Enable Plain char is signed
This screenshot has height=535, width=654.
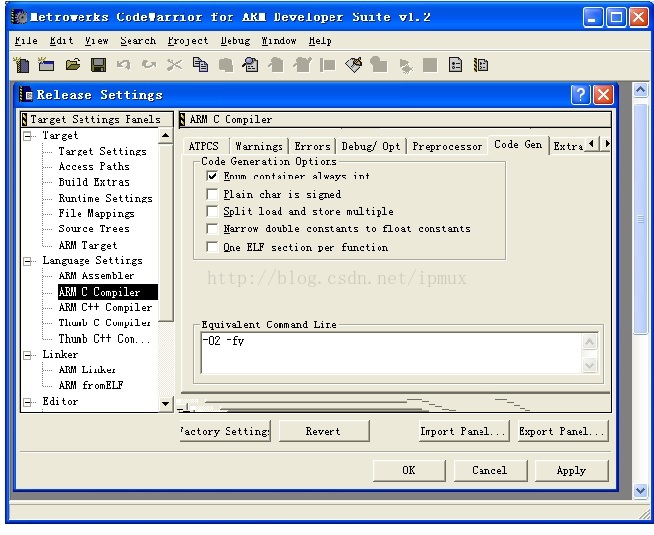pos(212,194)
